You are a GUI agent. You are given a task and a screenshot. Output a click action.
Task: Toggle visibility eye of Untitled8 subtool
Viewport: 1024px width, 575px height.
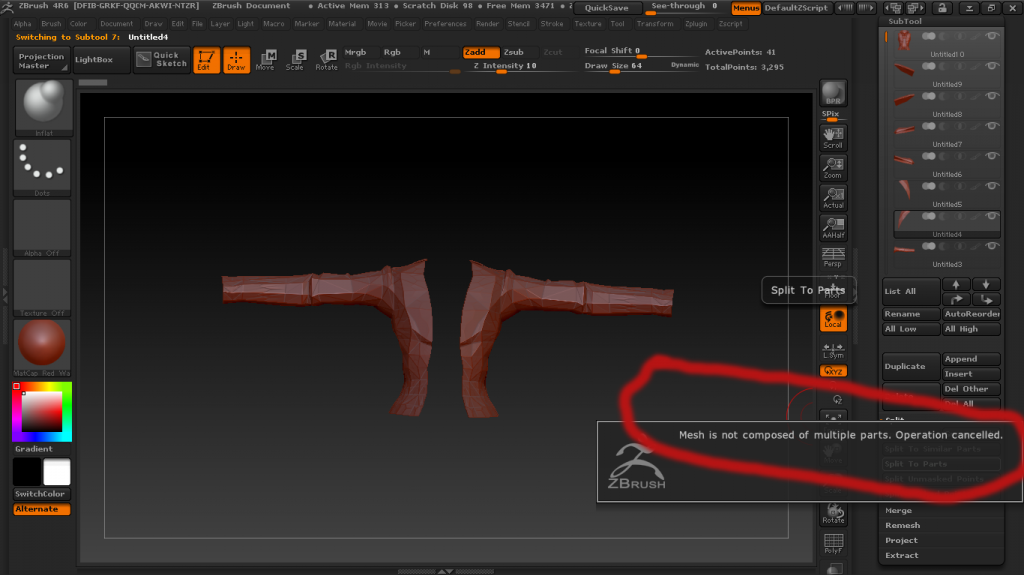[x=991, y=96]
